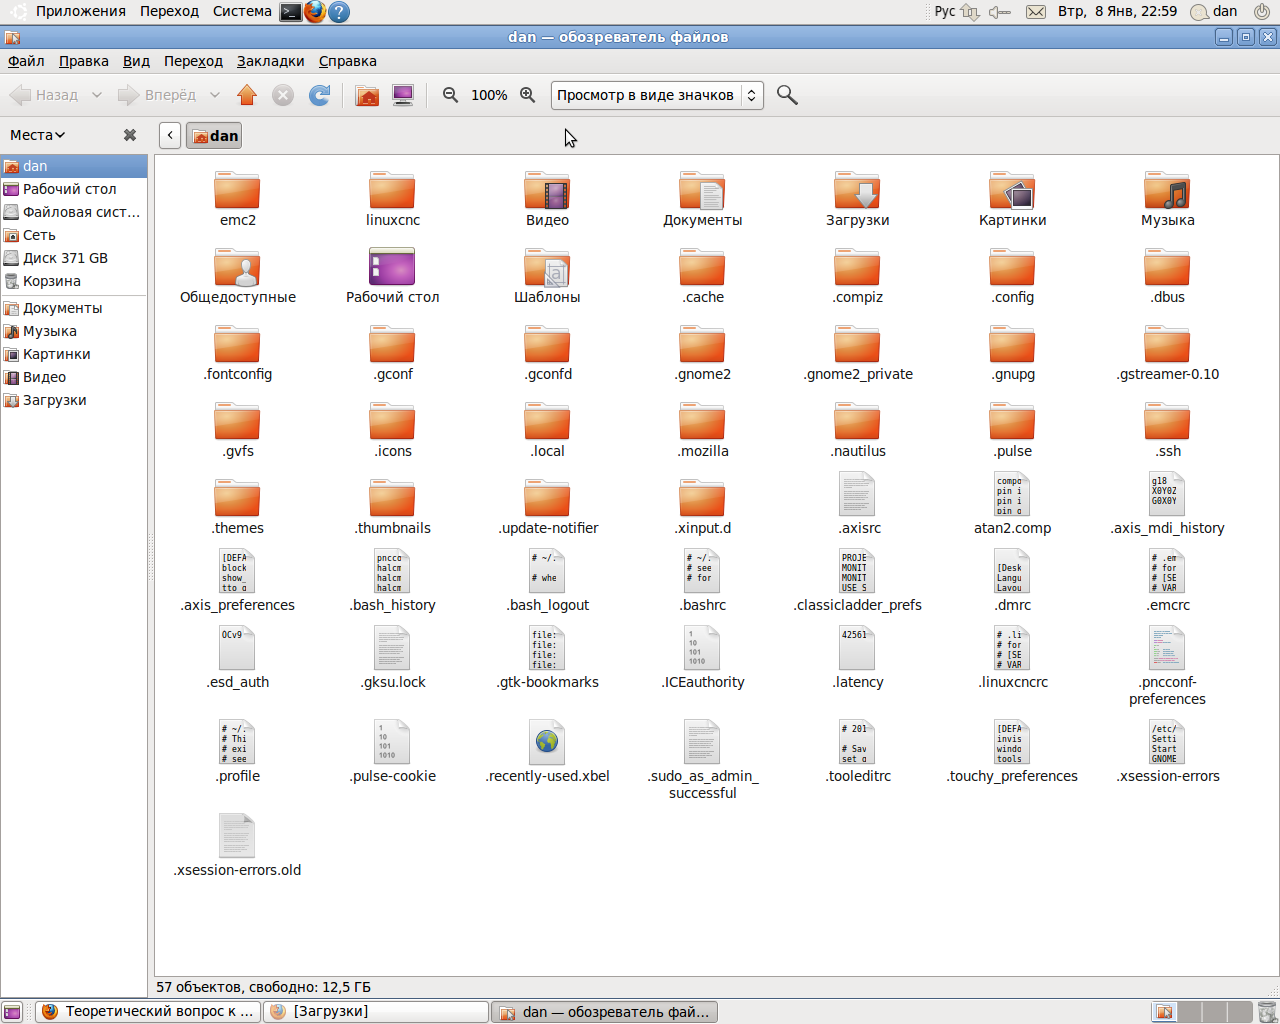Open the clock showing Втр, 8 Янв
The height and width of the screenshot is (1024, 1280).
click(1117, 11)
